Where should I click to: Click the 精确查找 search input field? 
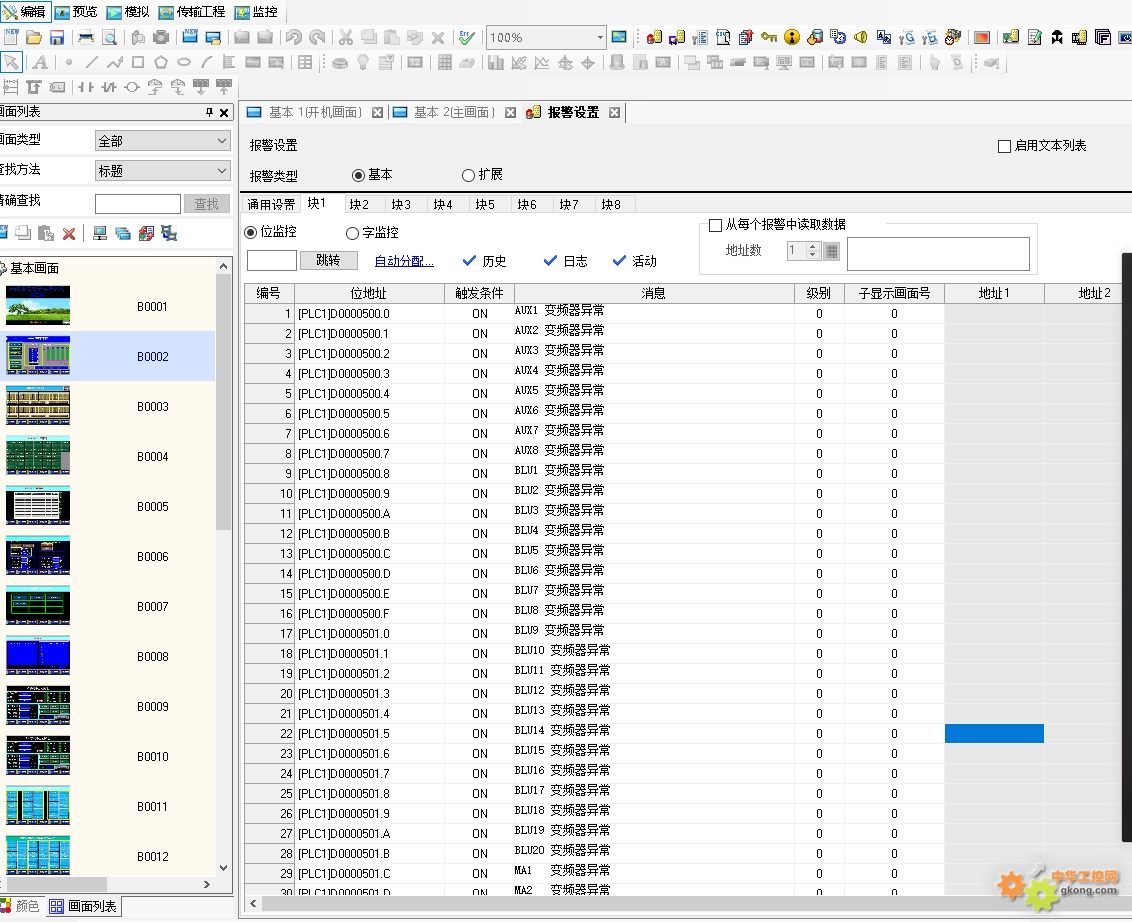point(138,204)
